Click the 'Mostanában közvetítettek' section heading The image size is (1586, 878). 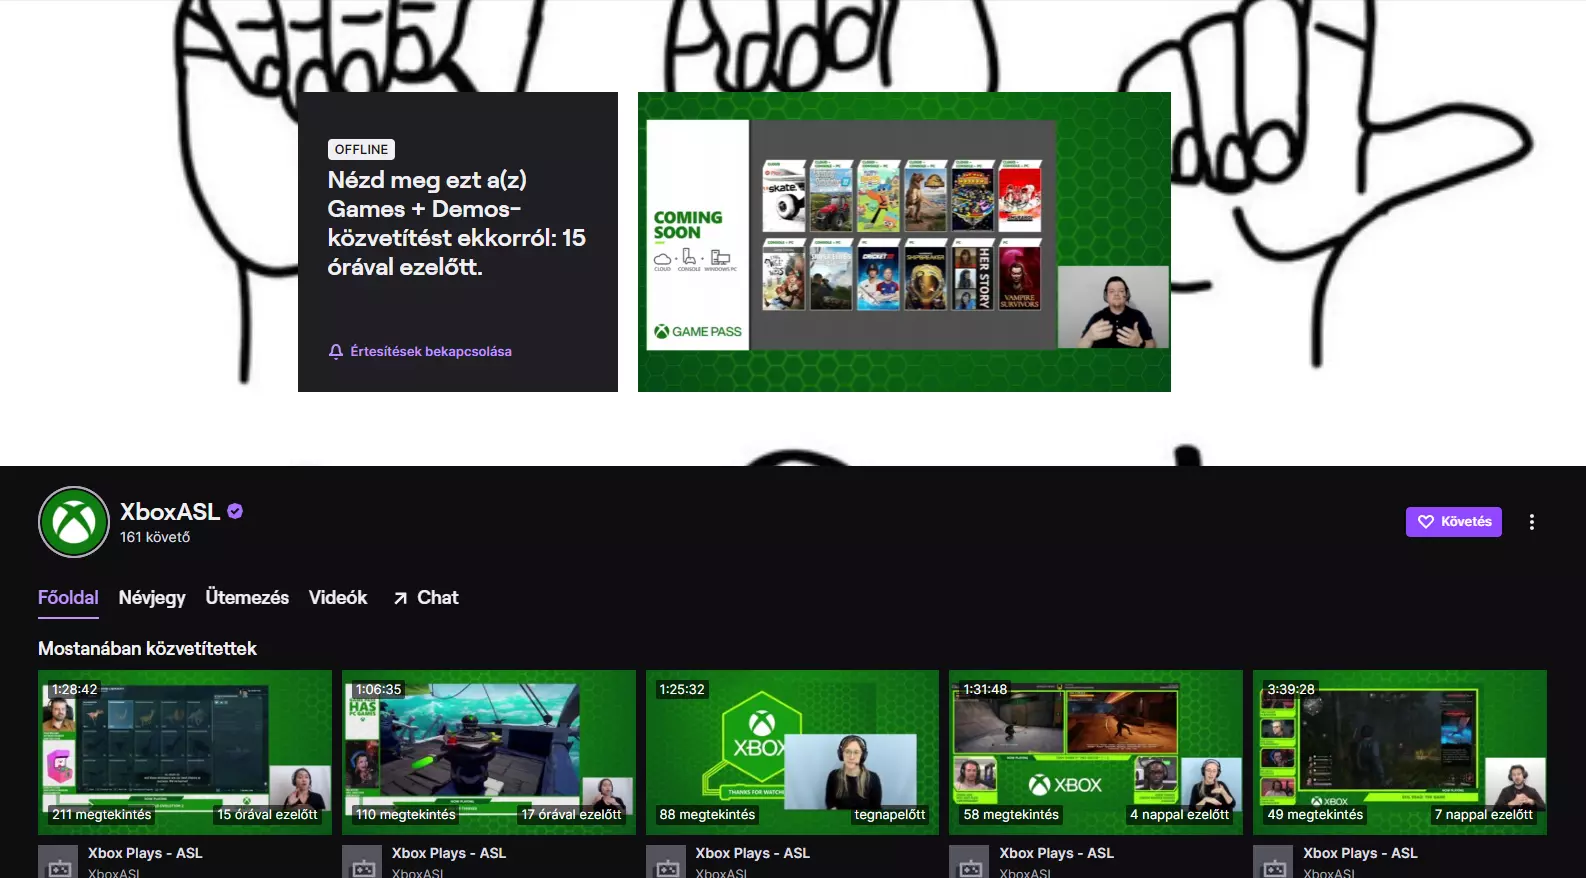tap(147, 649)
